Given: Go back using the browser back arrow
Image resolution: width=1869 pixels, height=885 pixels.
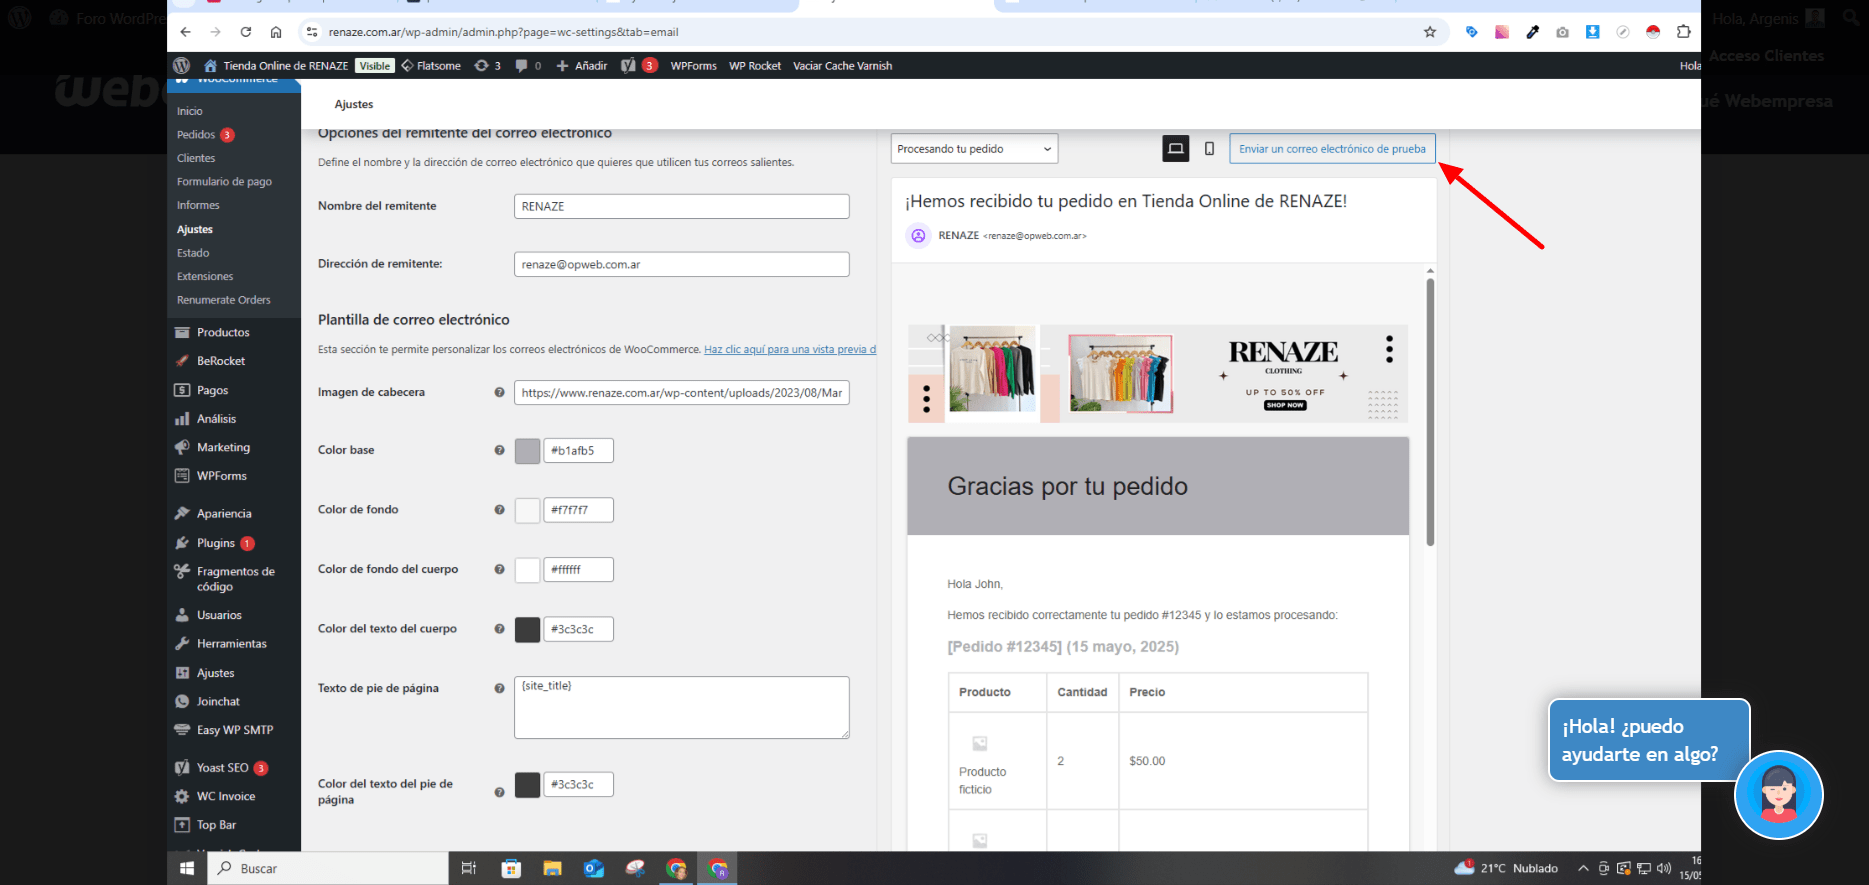Looking at the screenshot, I should 185,32.
